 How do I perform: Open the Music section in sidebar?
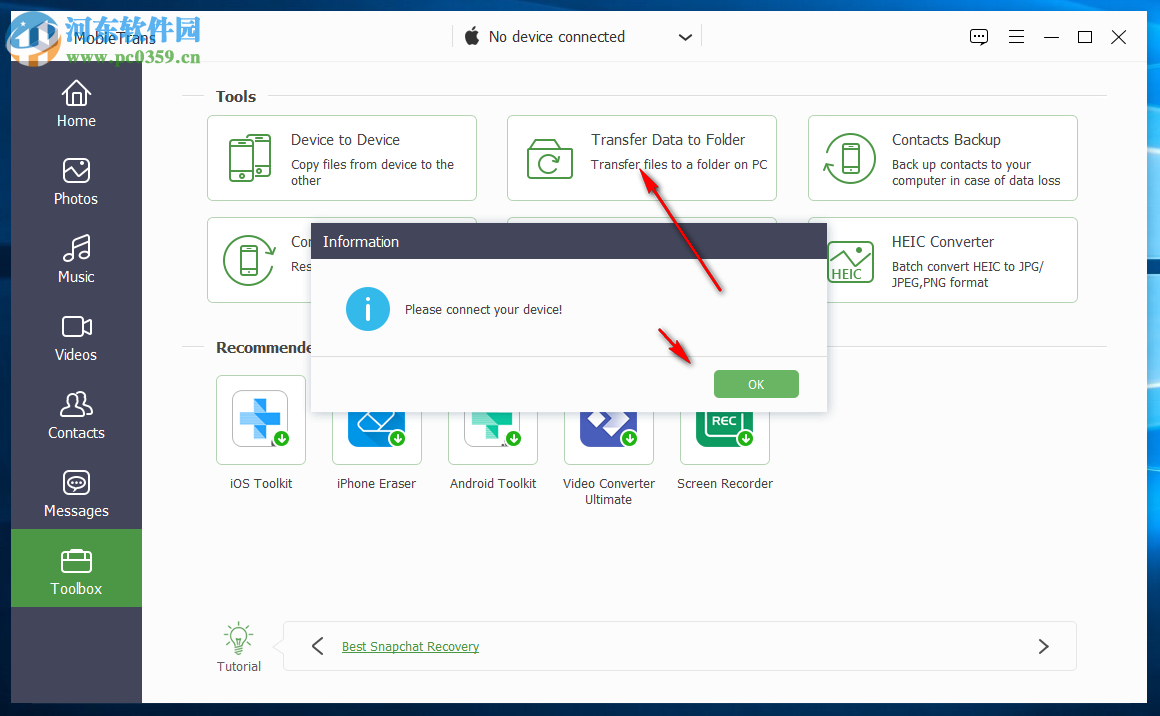(x=76, y=258)
